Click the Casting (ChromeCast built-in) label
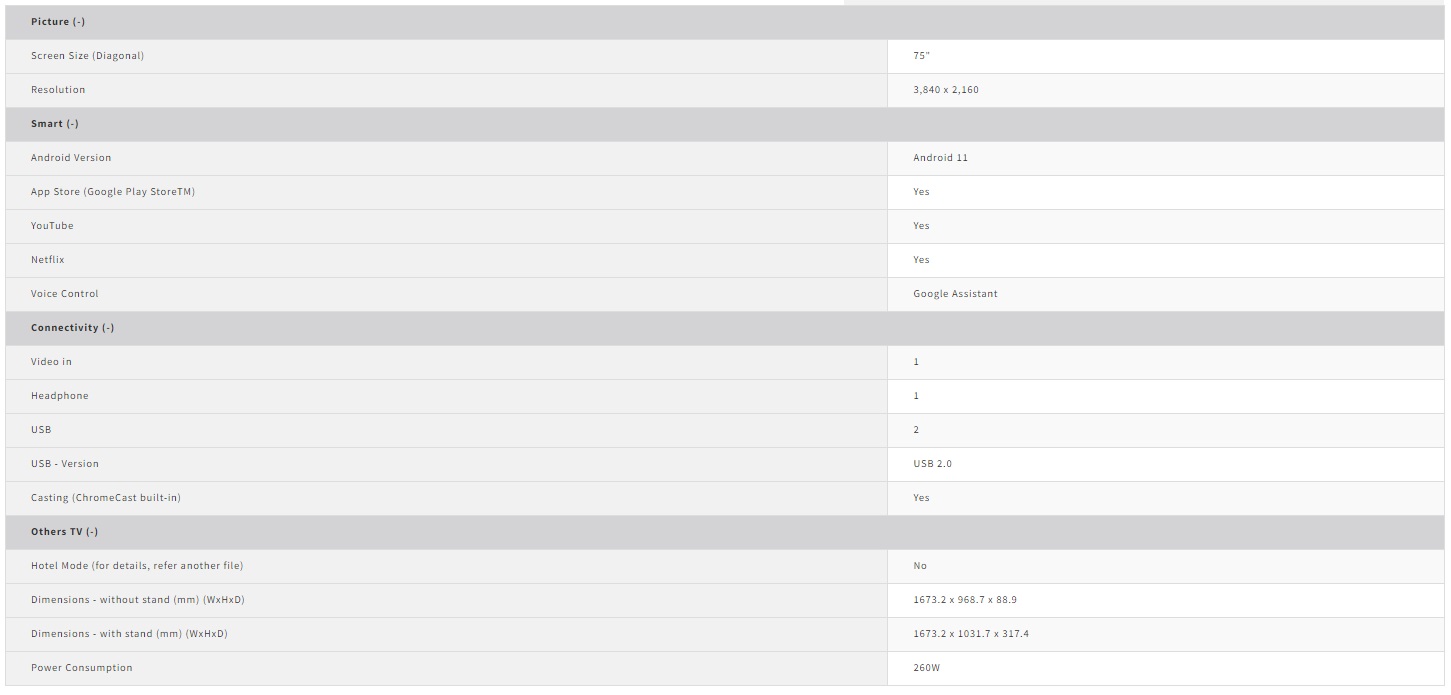1451x695 pixels. coord(106,498)
